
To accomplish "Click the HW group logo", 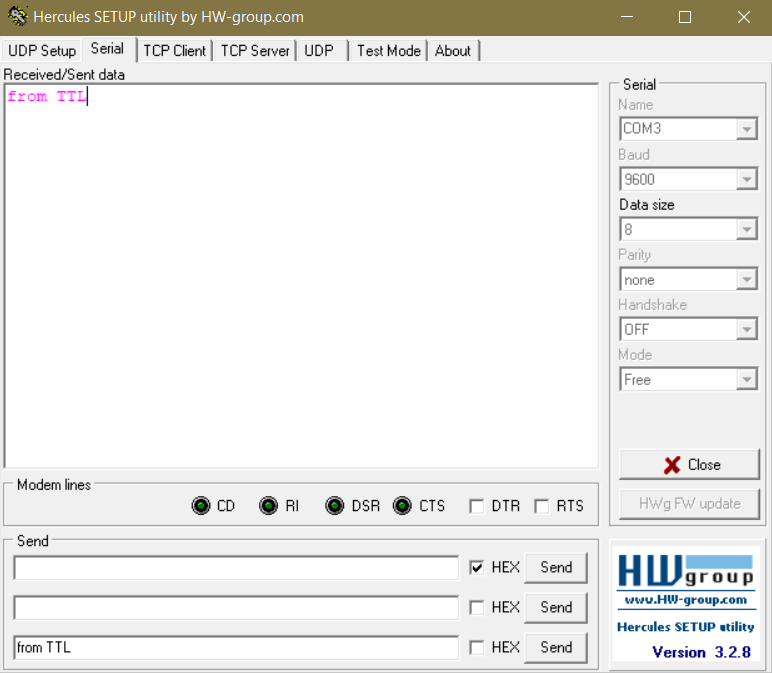I will [x=686, y=571].
